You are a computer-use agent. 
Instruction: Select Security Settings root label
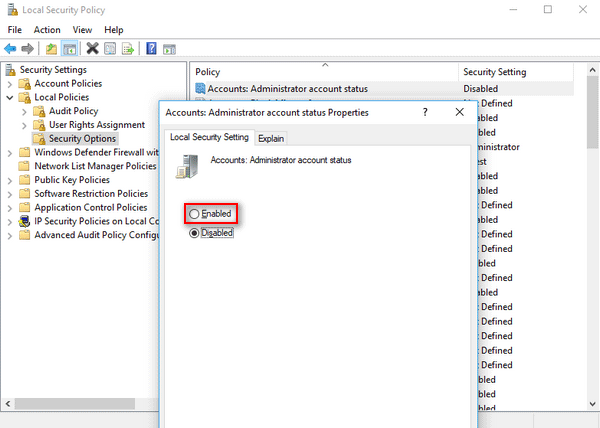(x=53, y=70)
